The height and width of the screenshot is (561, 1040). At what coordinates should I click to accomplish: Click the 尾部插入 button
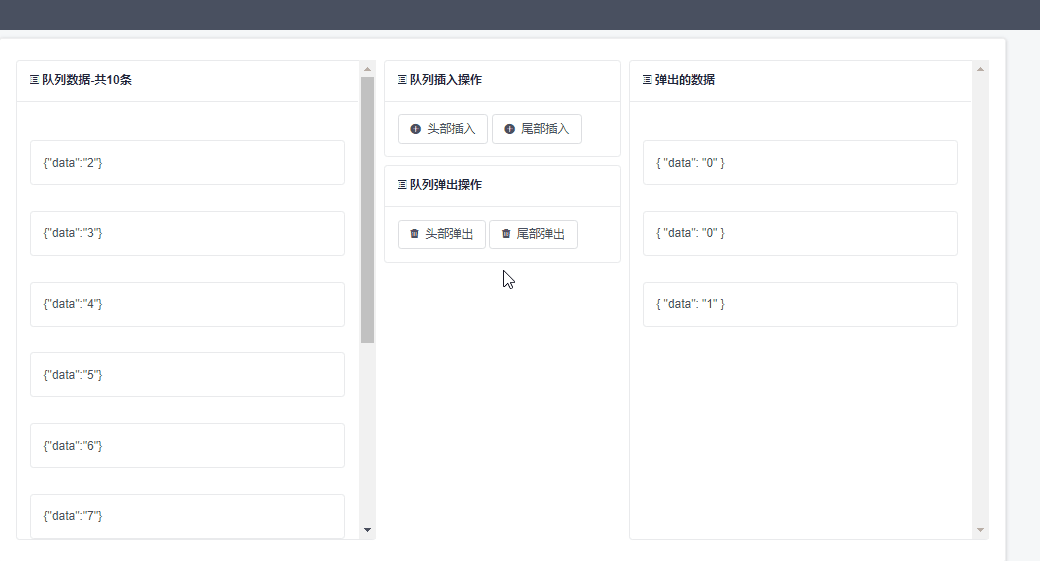[x=537, y=129]
